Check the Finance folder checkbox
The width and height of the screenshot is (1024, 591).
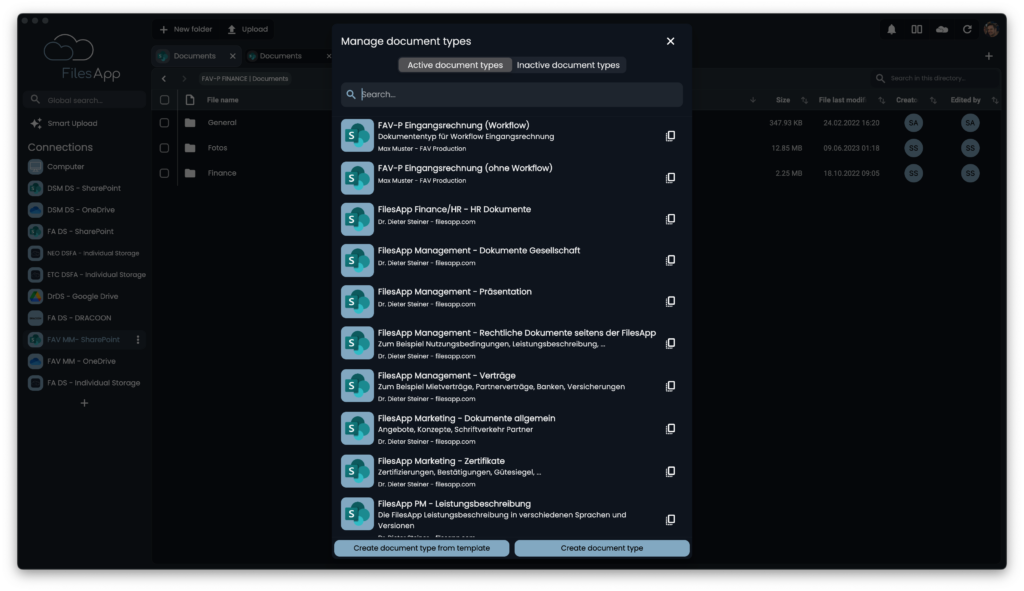165,173
